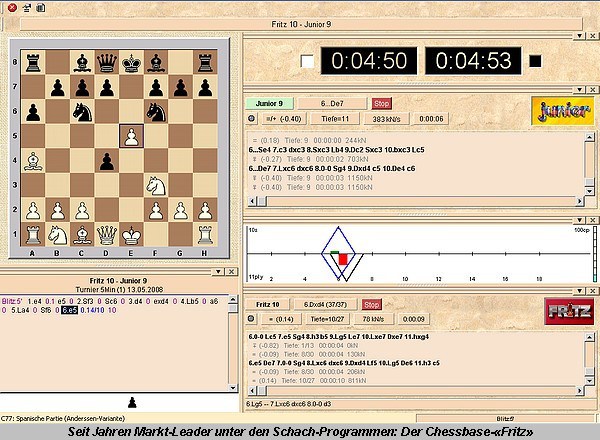Click the round lock icon in Fritz 10 panel
The image size is (600, 440).
[251, 318]
